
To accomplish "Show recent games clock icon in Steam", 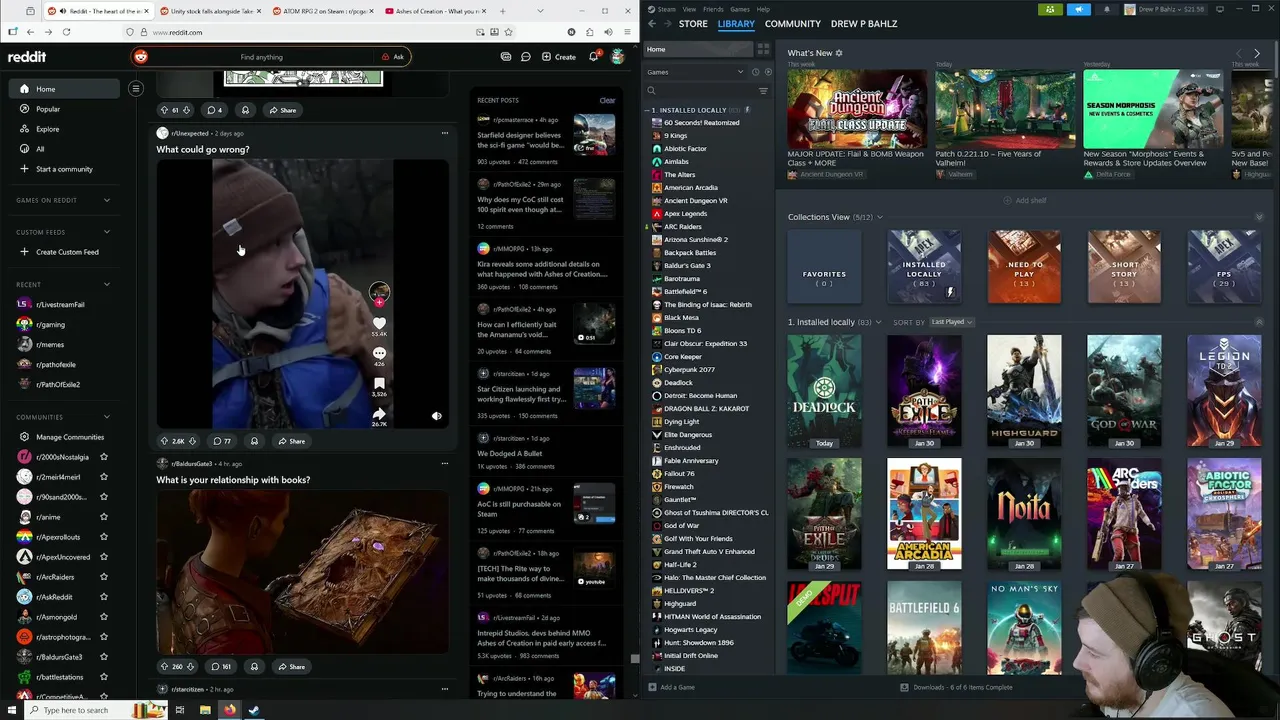I will pyautogui.click(x=756, y=72).
